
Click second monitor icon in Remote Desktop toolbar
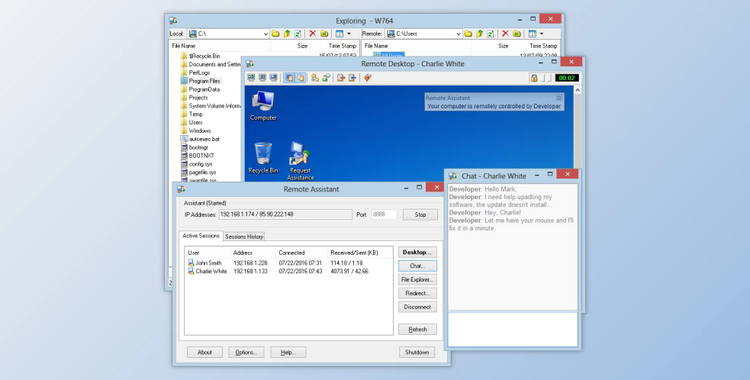pyautogui.click(x=262, y=78)
